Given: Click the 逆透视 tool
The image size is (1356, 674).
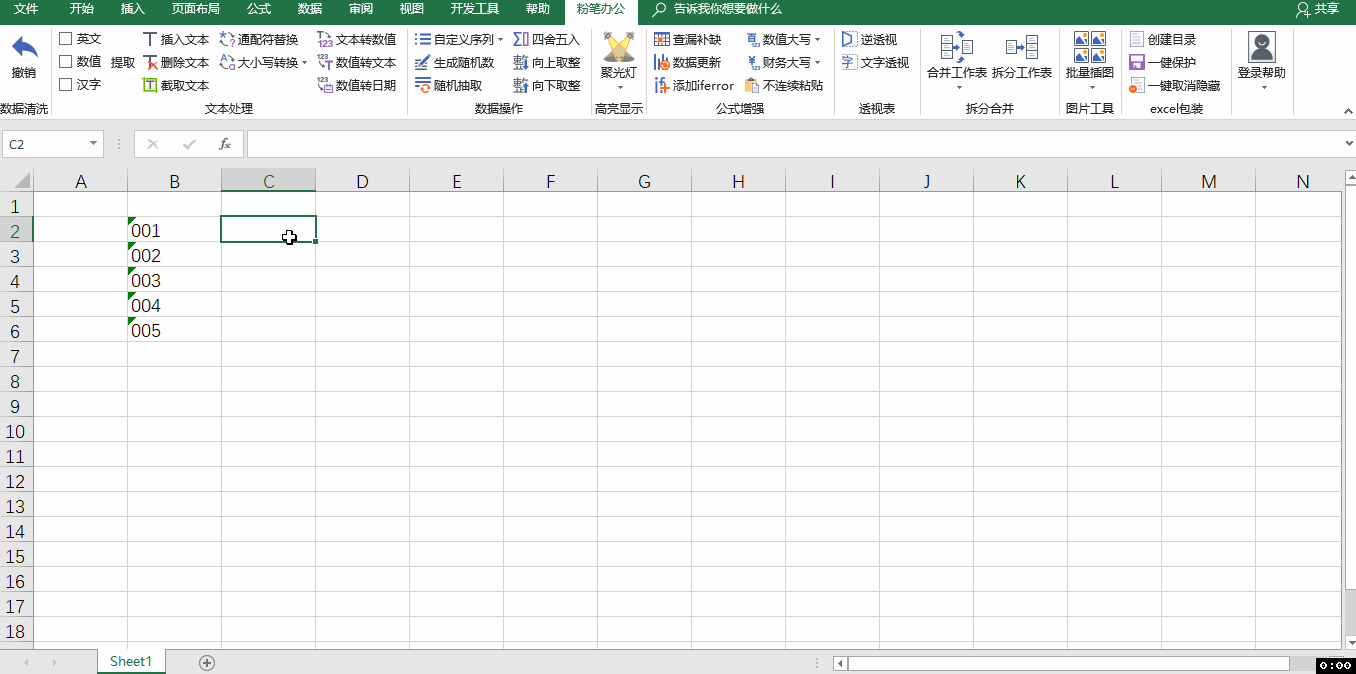Looking at the screenshot, I should (869, 39).
